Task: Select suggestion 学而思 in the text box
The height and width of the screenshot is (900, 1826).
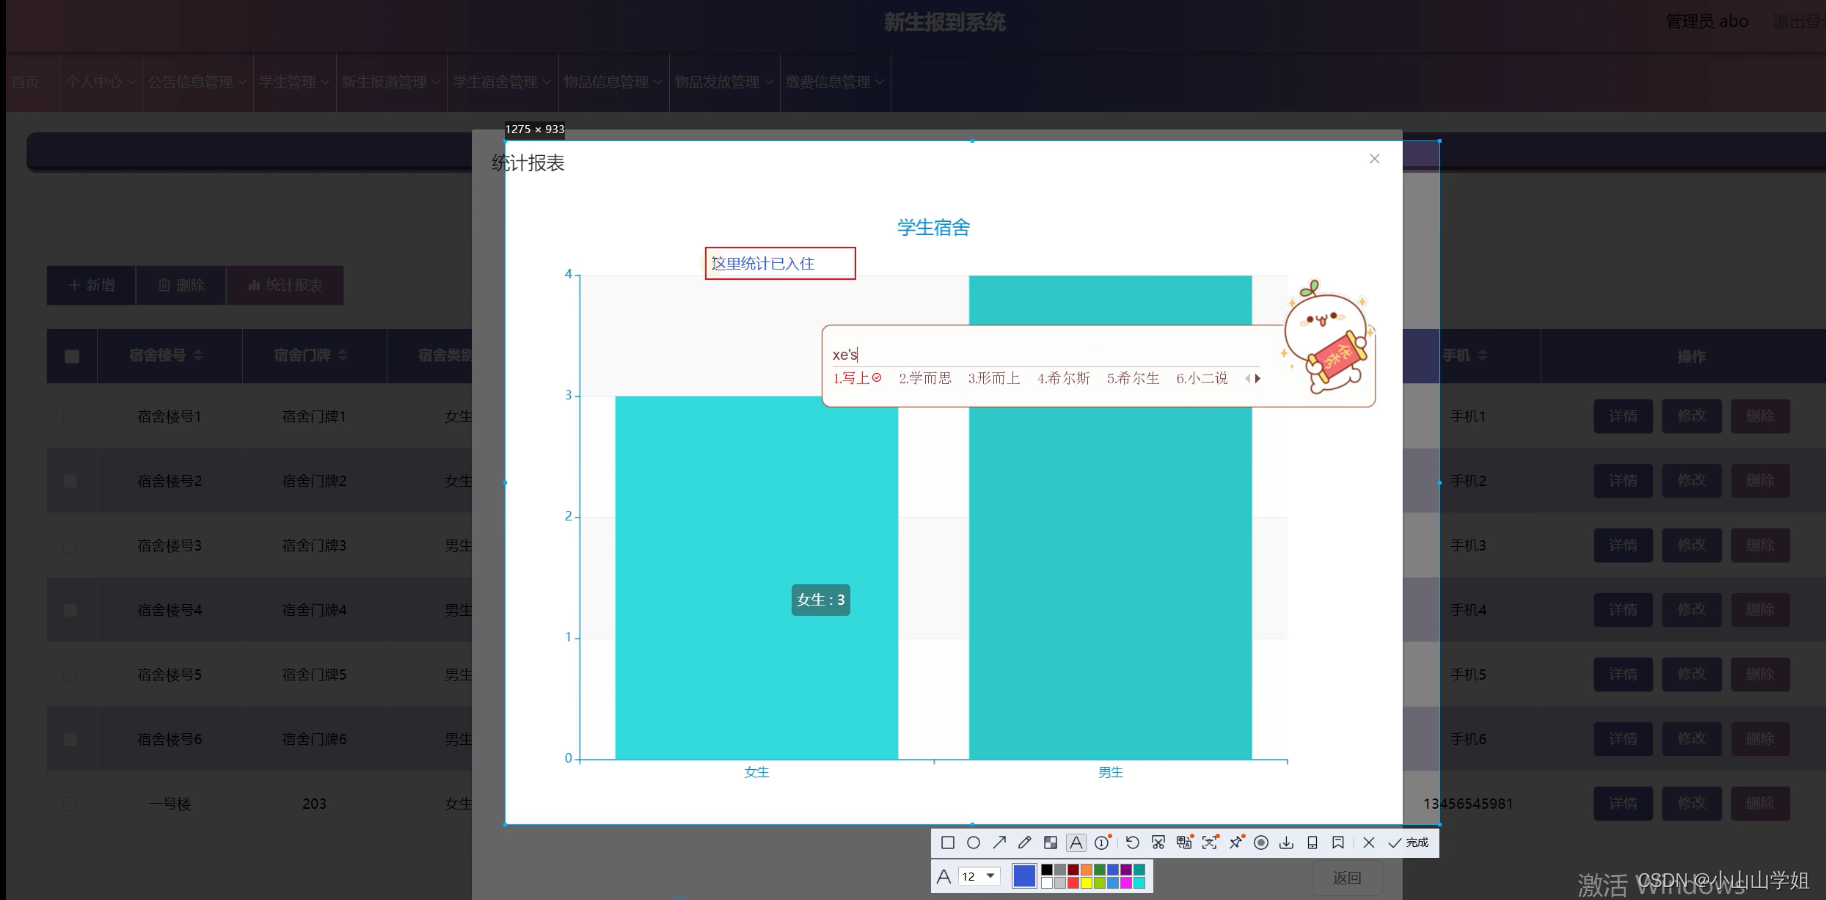Action: tap(926, 378)
